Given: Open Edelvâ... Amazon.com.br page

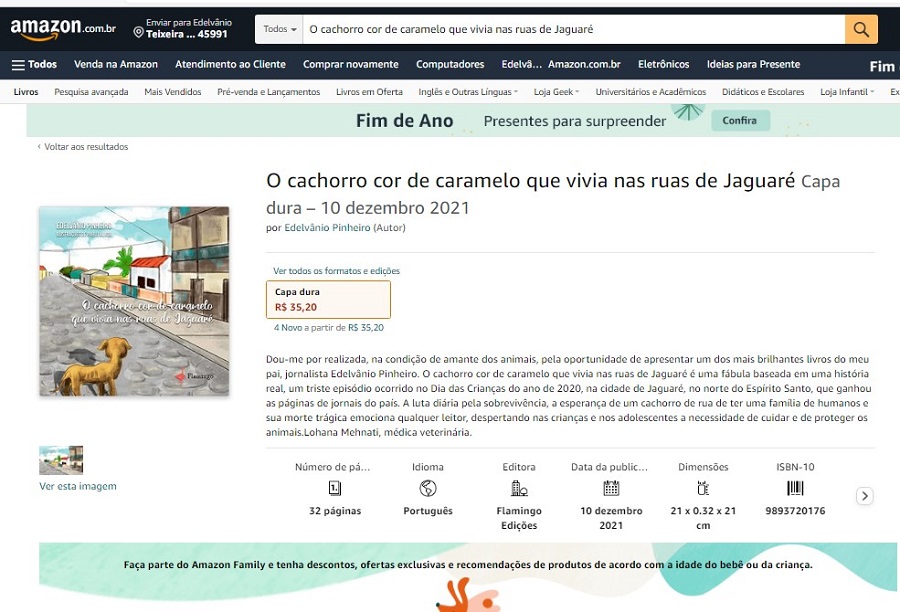Looking at the screenshot, I should (561, 64).
